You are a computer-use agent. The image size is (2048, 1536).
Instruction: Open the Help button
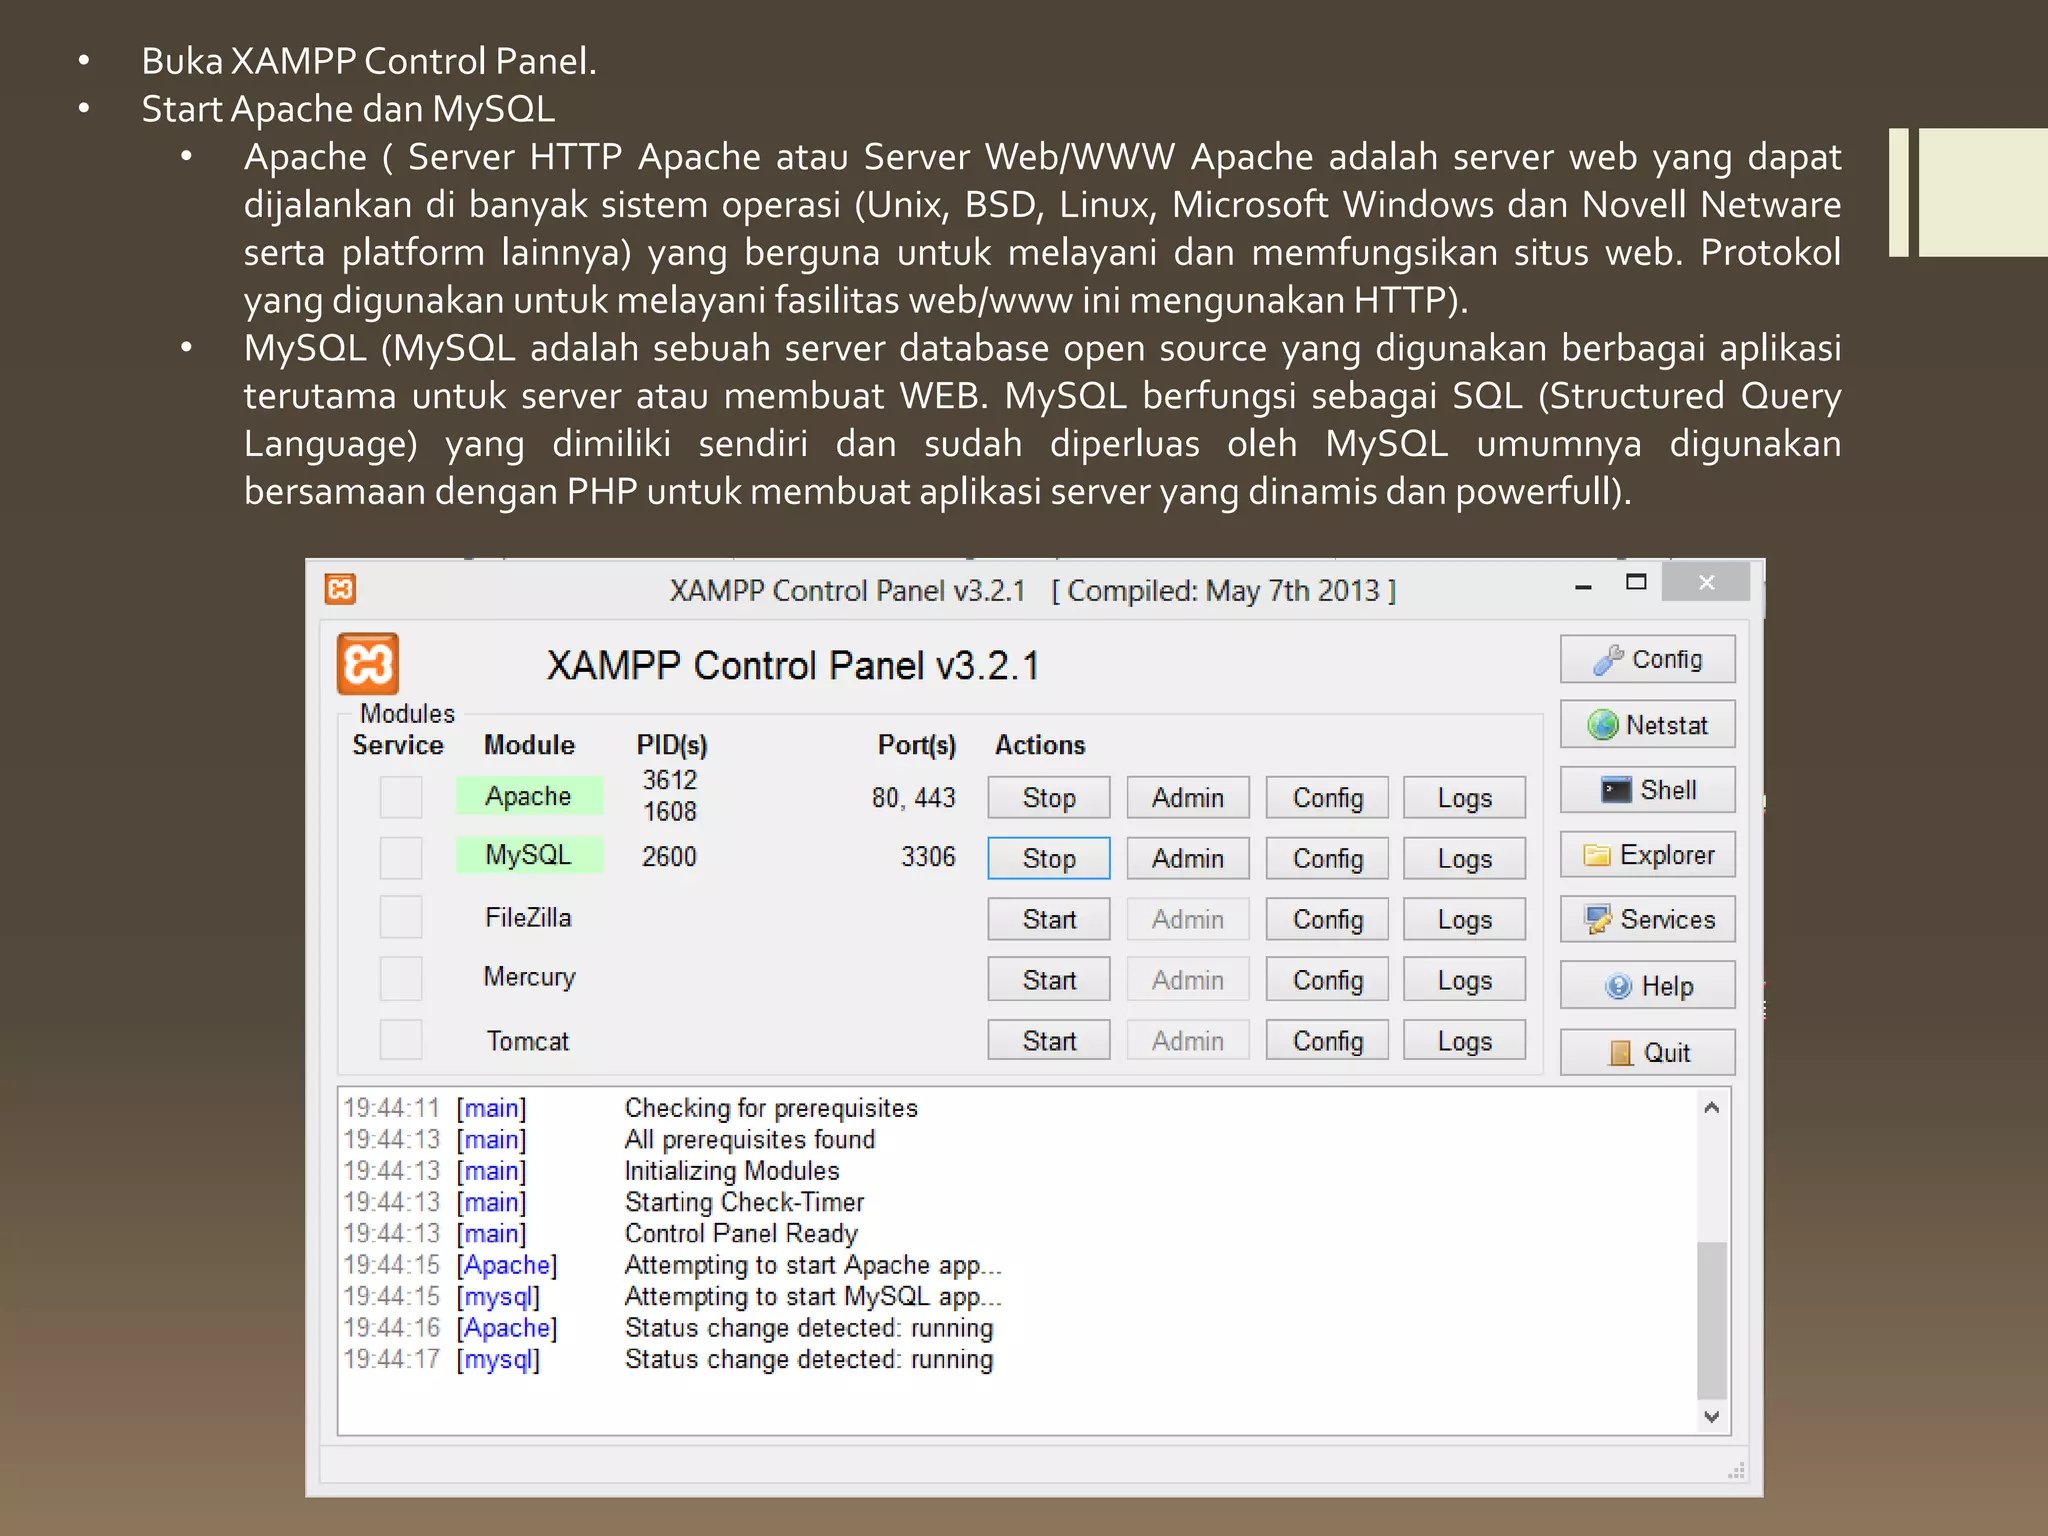click(x=1647, y=986)
